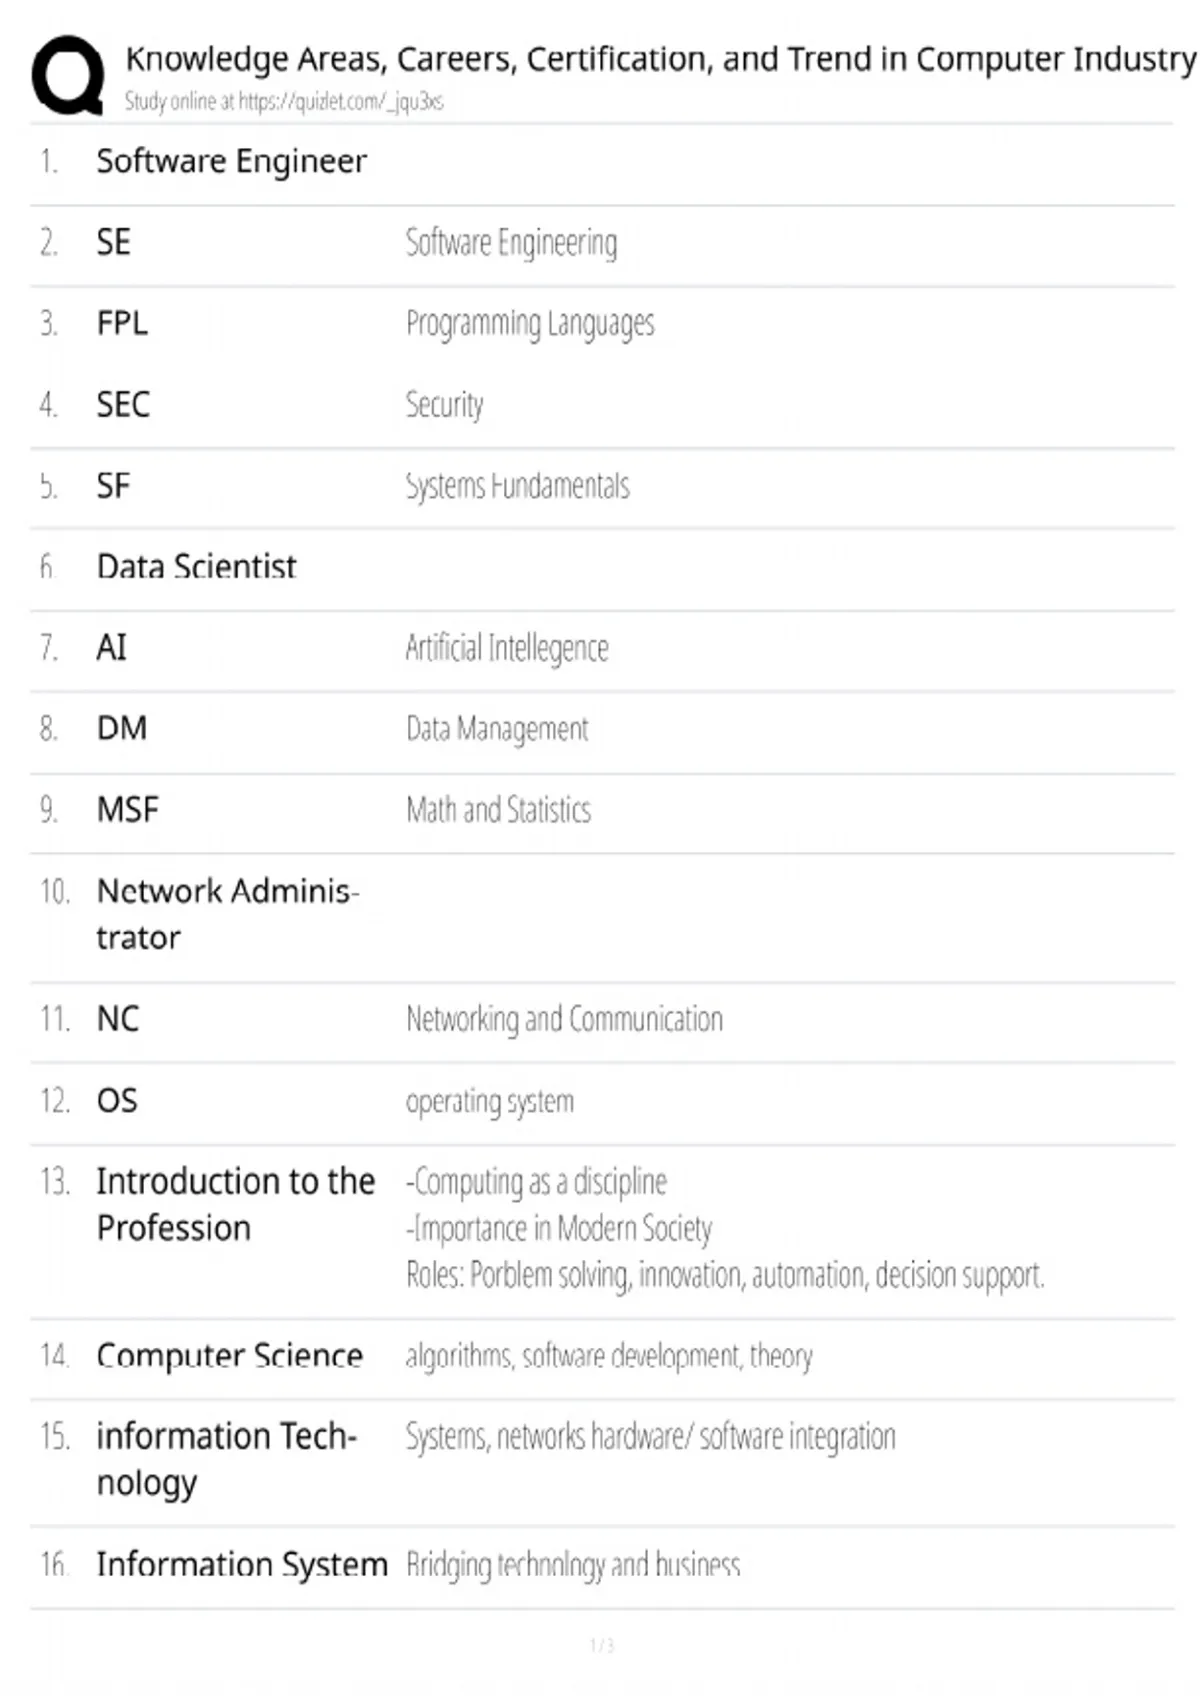This screenshot has width=1200, height=1700.
Task: Click the page title about Computer Industry
Action: click(660, 59)
